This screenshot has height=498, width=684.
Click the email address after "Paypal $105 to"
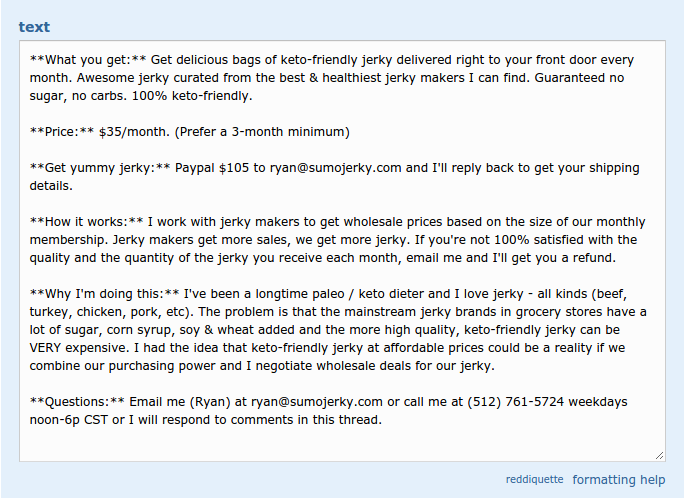click(335, 168)
